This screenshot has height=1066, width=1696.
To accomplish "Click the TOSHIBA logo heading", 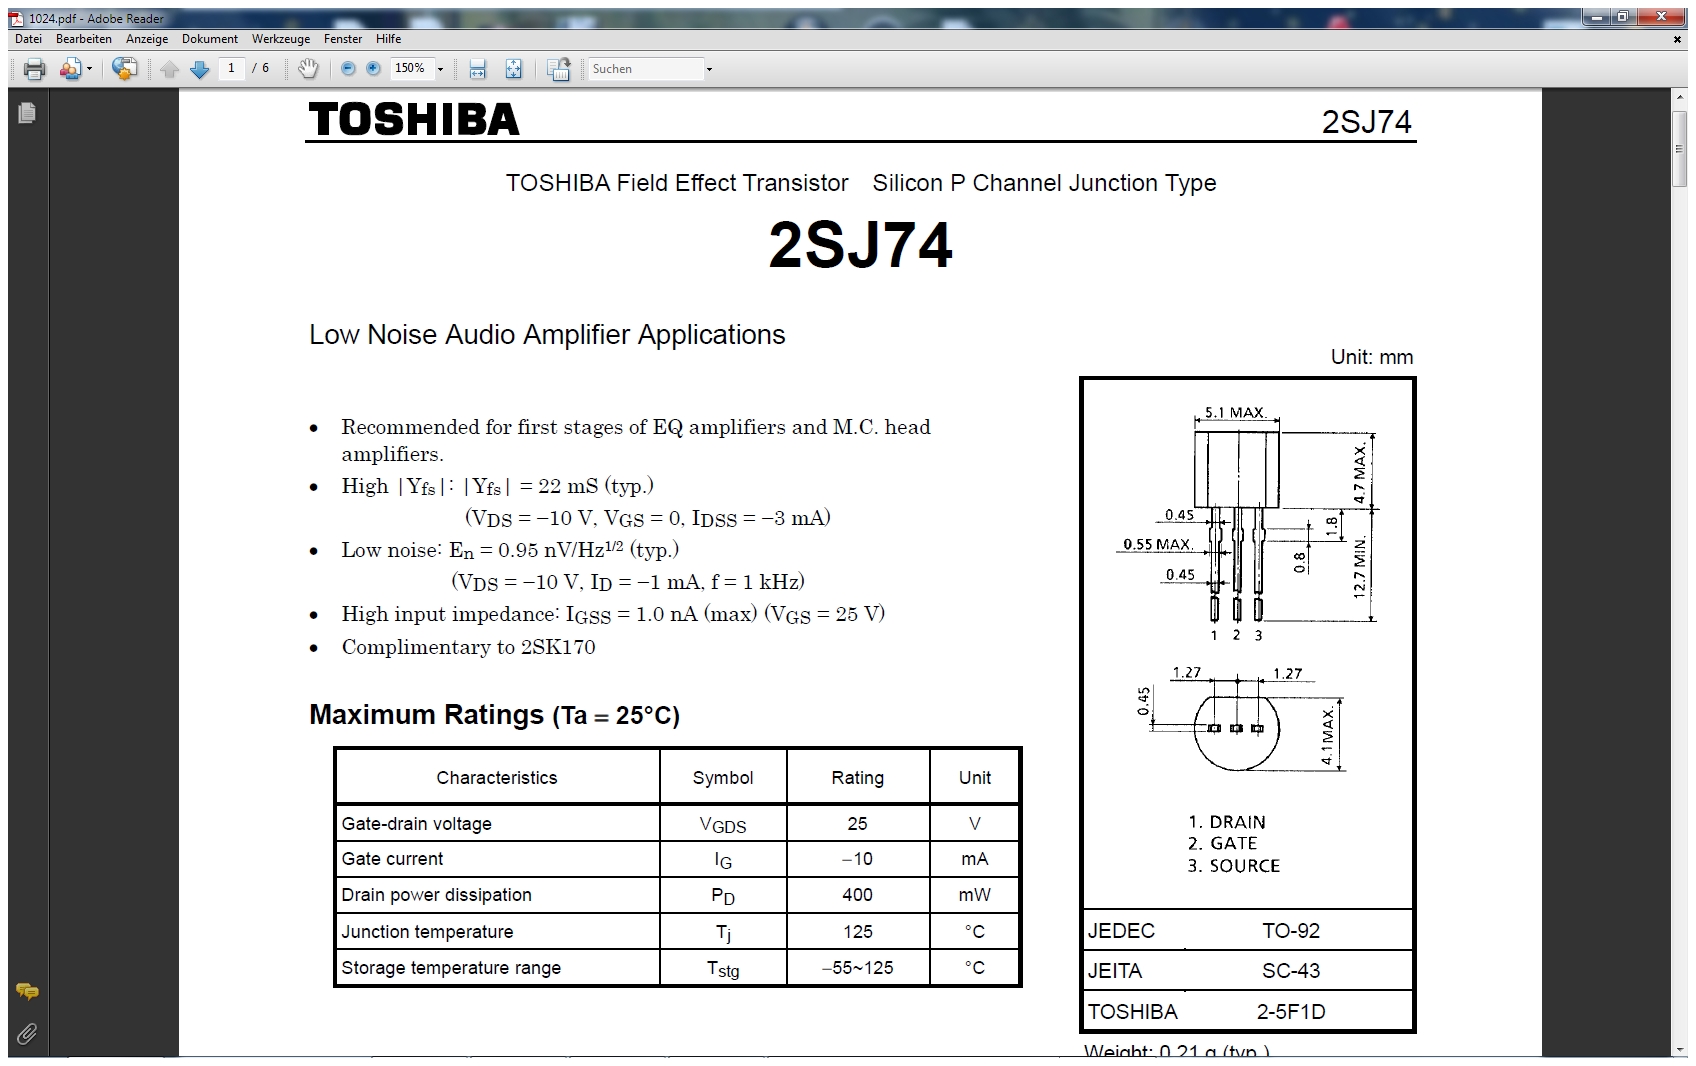I will 414,120.
